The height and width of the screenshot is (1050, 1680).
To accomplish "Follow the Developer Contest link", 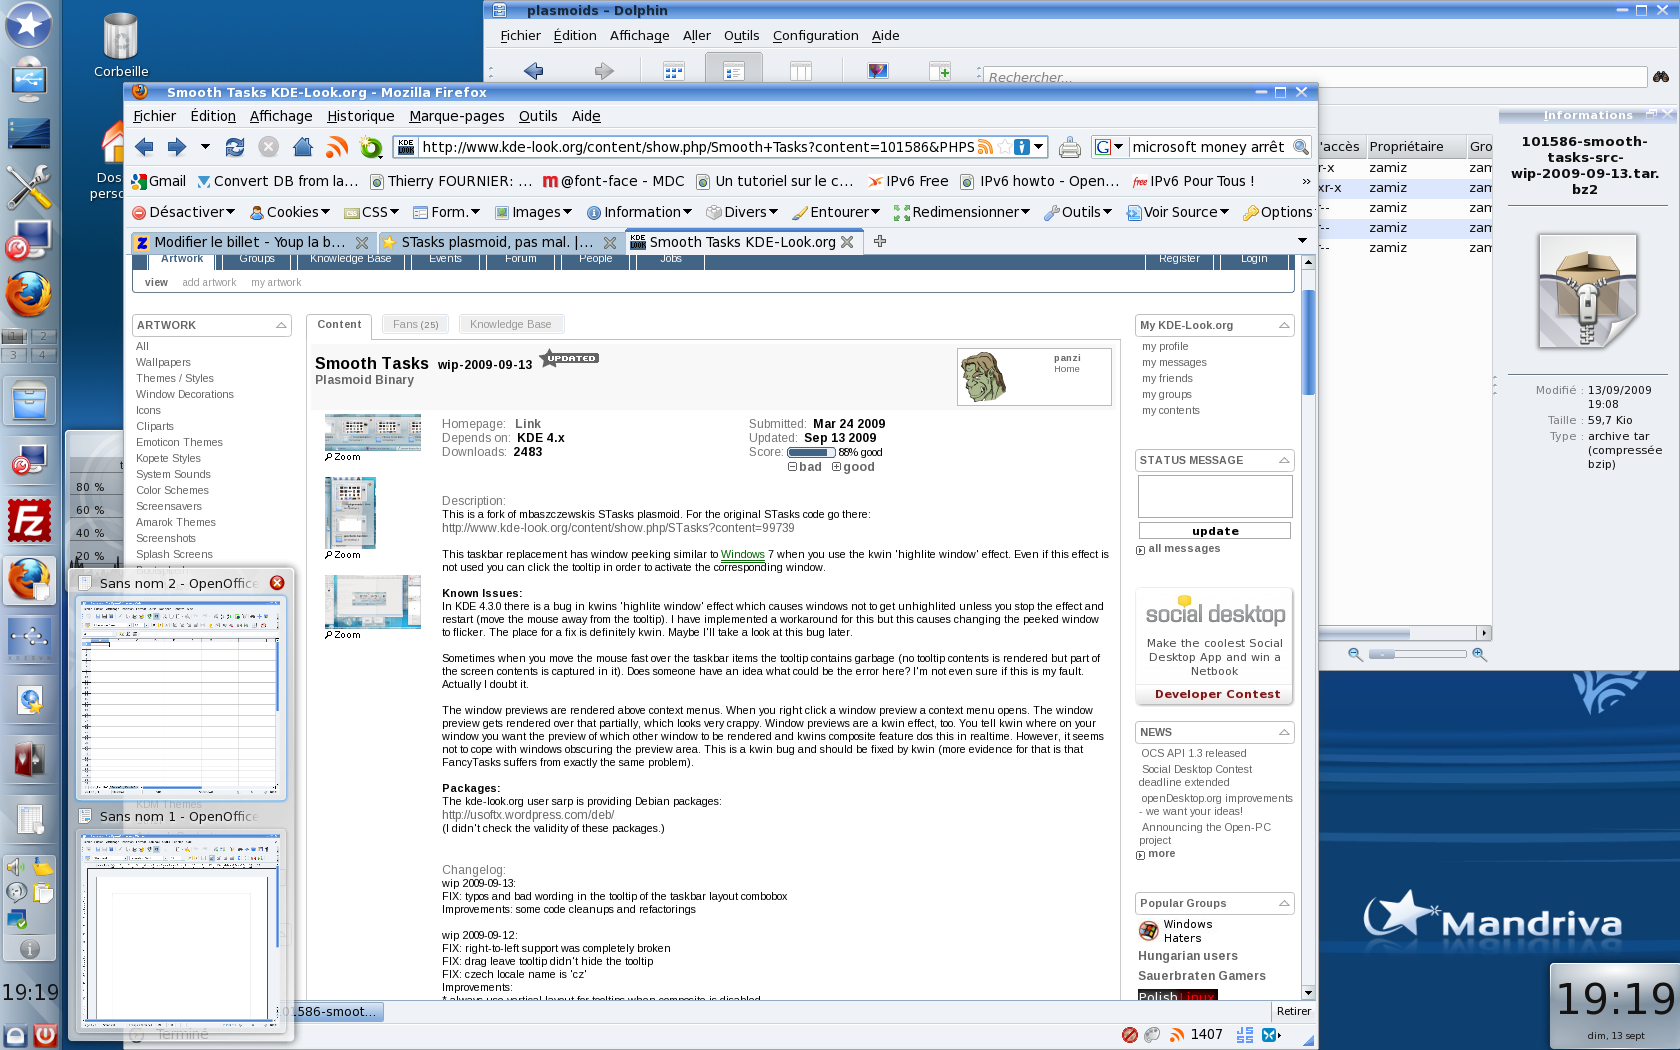I will click(1216, 694).
